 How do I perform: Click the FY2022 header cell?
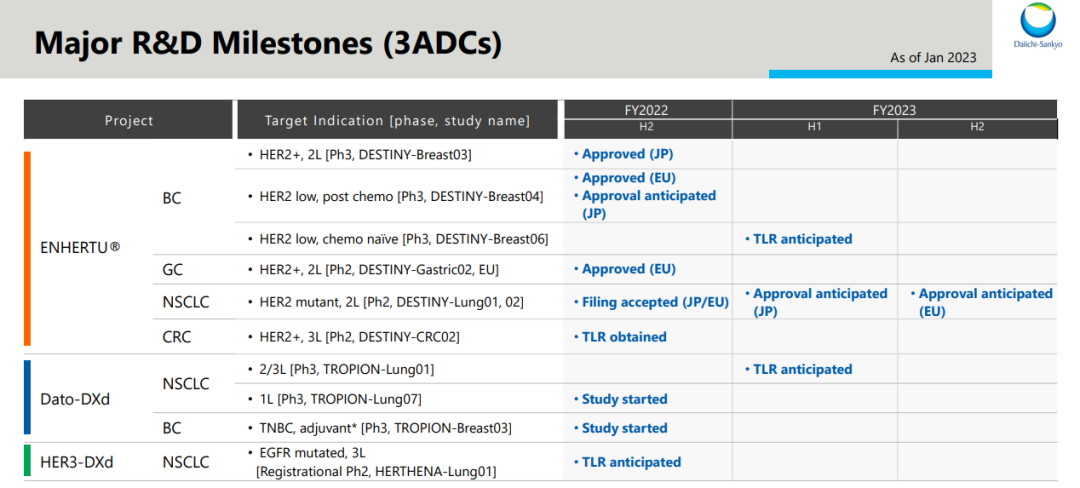647,110
